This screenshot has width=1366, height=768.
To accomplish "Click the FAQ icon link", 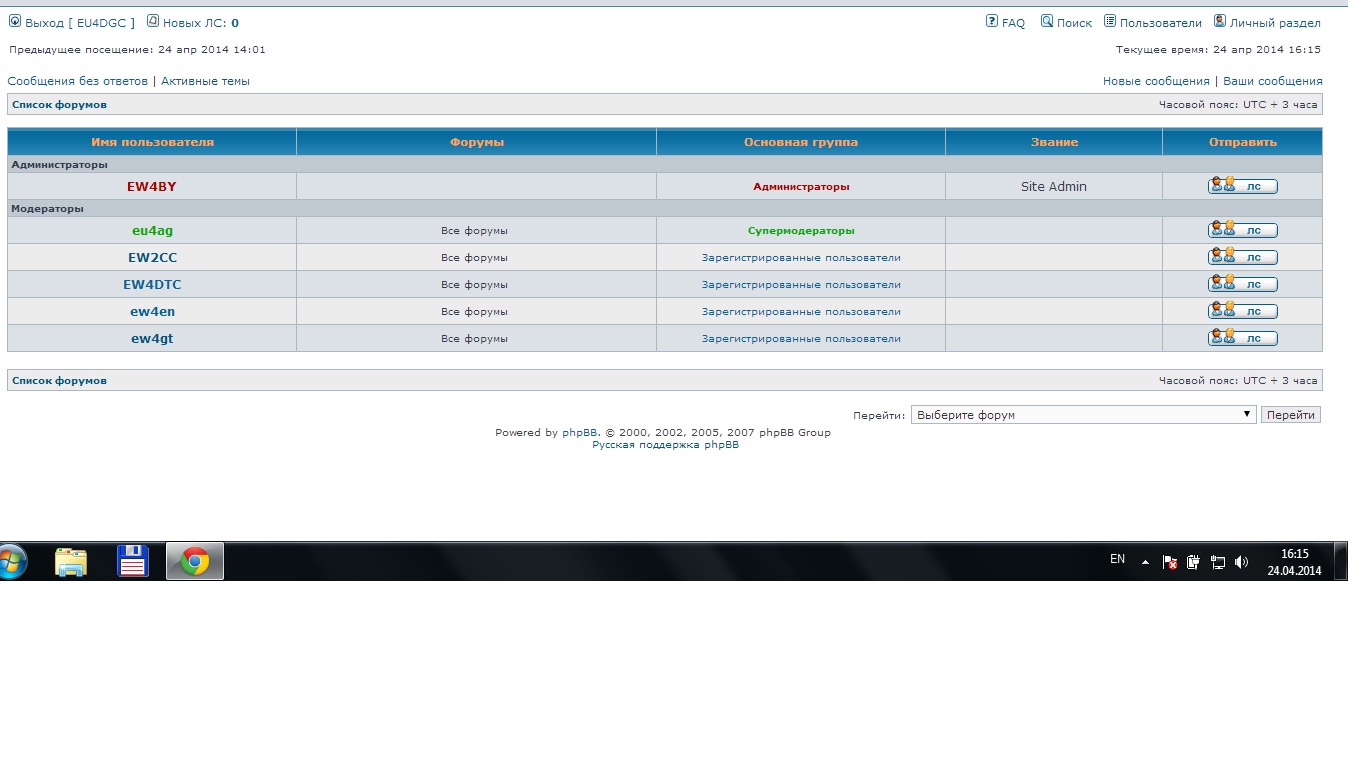I will tap(1005, 22).
